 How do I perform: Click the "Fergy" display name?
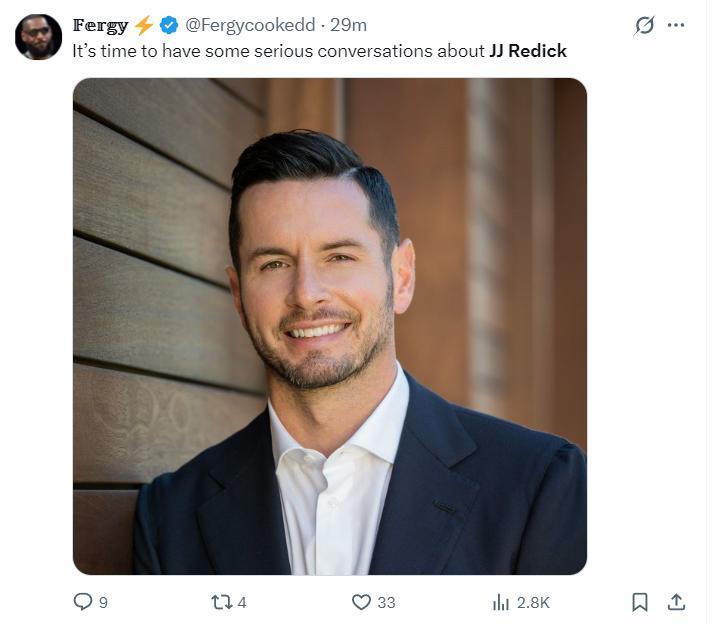[100, 25]
